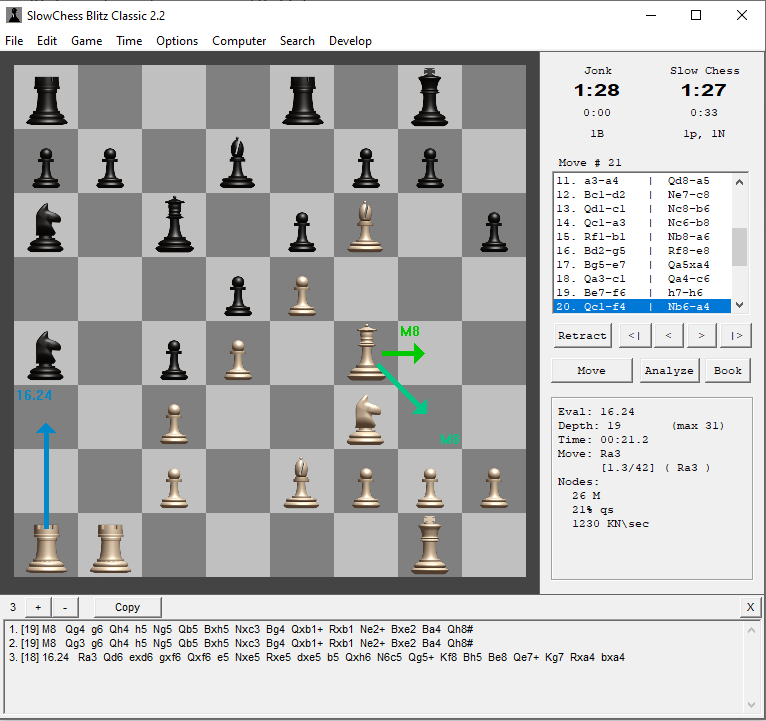The width and height of the screenshot is (766, 721).
Task: Select the white bishop attacking near black's king
Action: 366,225
